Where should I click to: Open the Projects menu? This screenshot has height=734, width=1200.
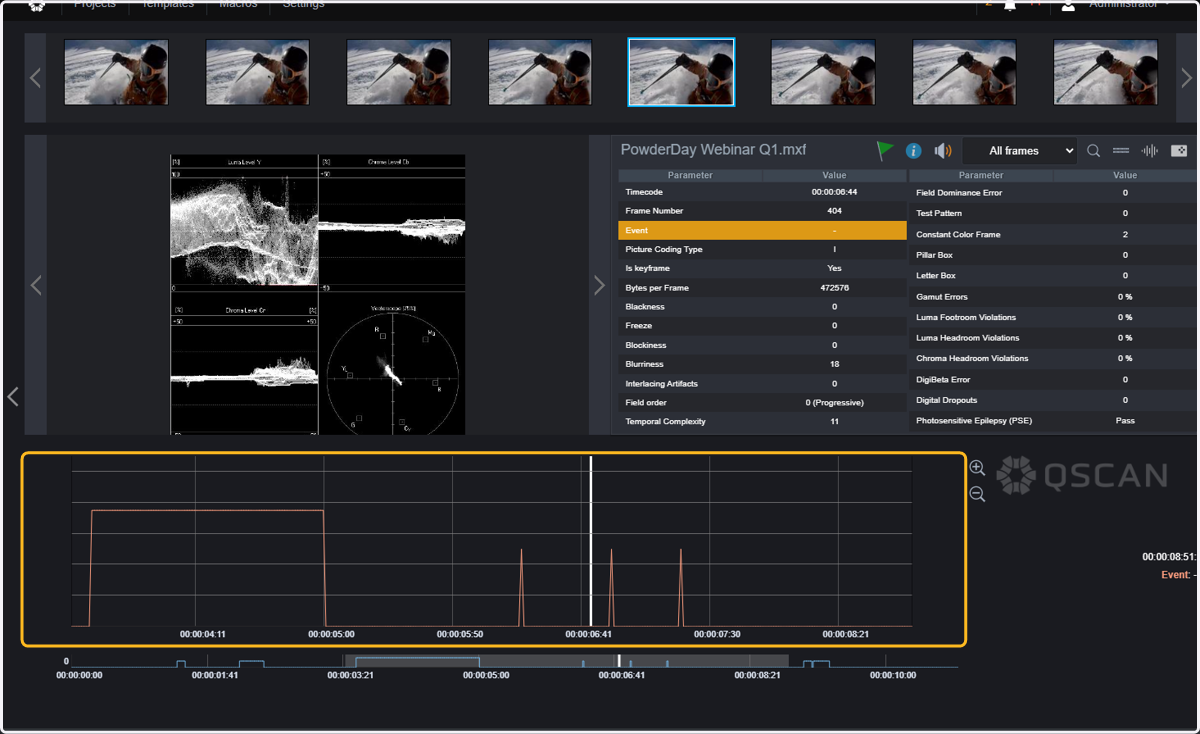pyautogui.click(x=95, y=4)
